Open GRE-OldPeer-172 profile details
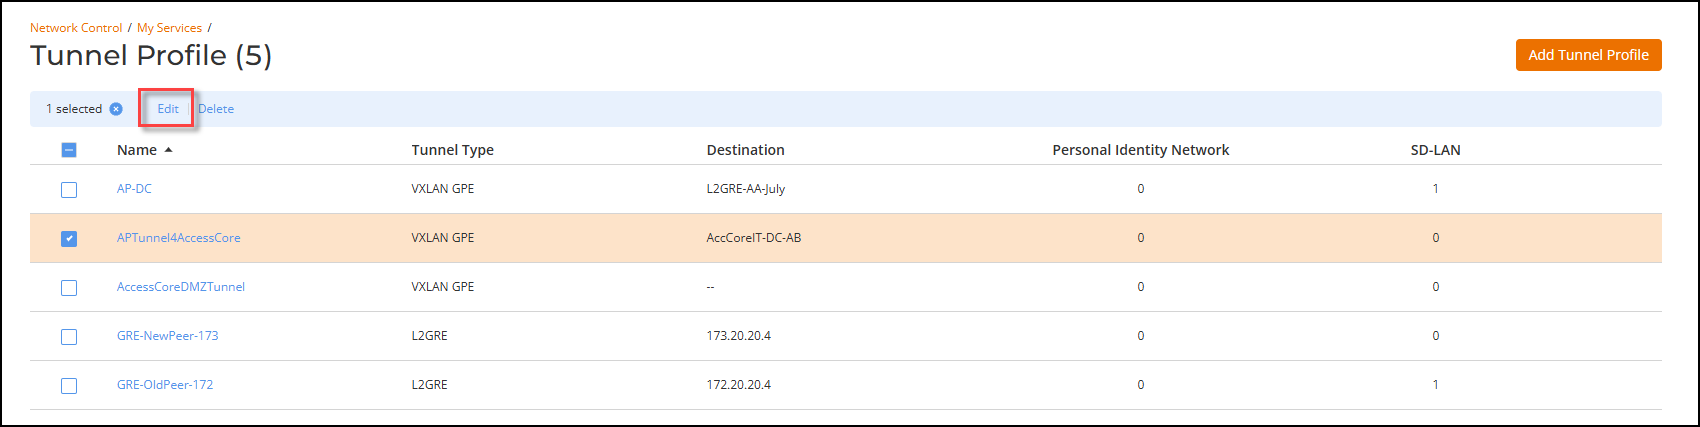Screen dimensions: 1700x427 coord(165,385)
